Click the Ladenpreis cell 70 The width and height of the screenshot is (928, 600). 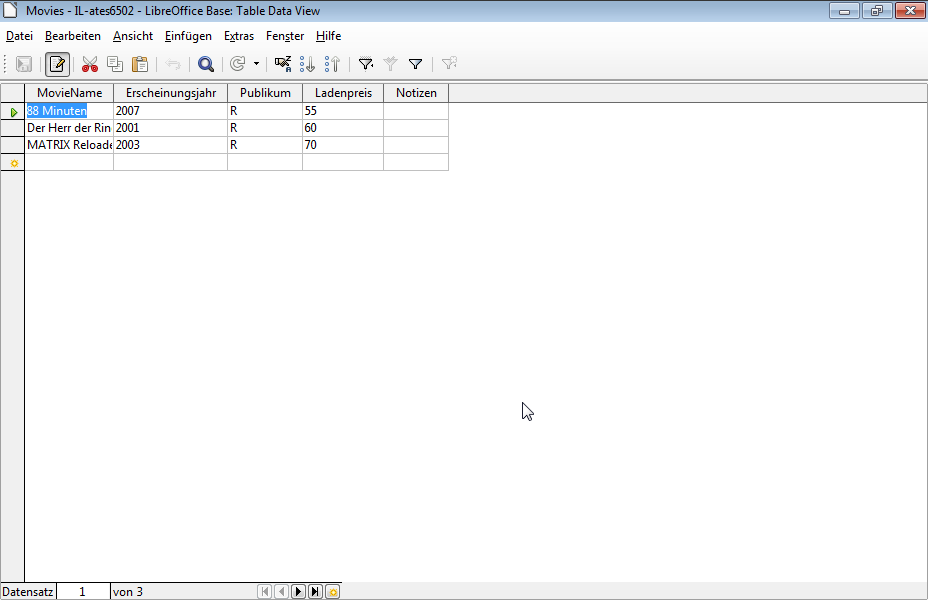[343, 145]
